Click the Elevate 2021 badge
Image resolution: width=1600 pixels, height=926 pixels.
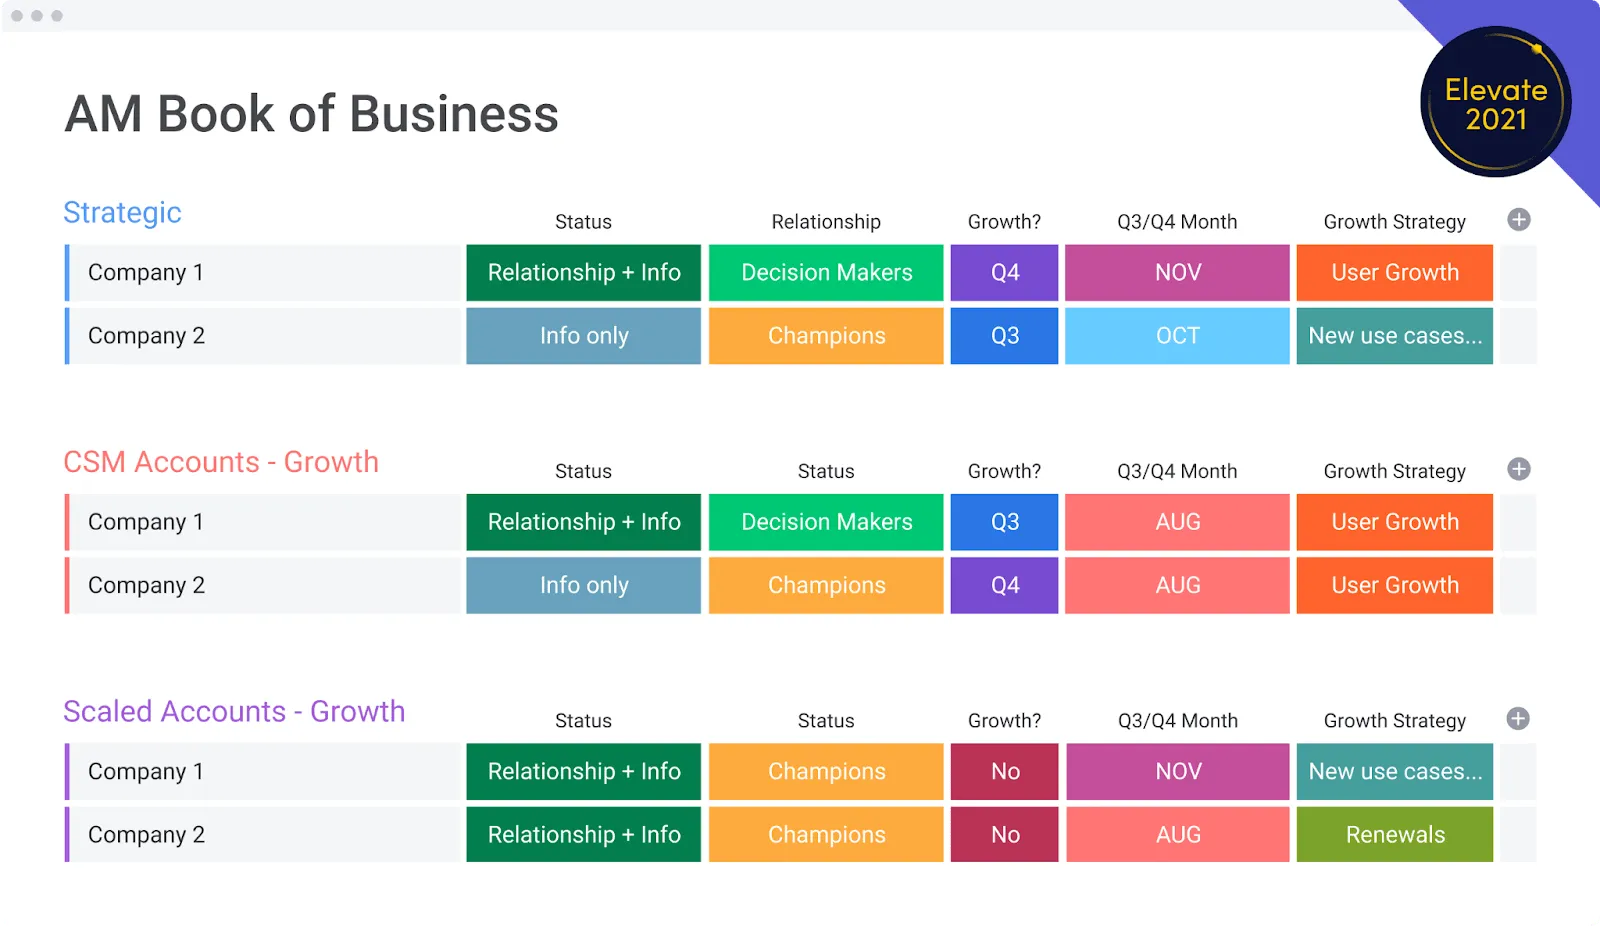1496,102
